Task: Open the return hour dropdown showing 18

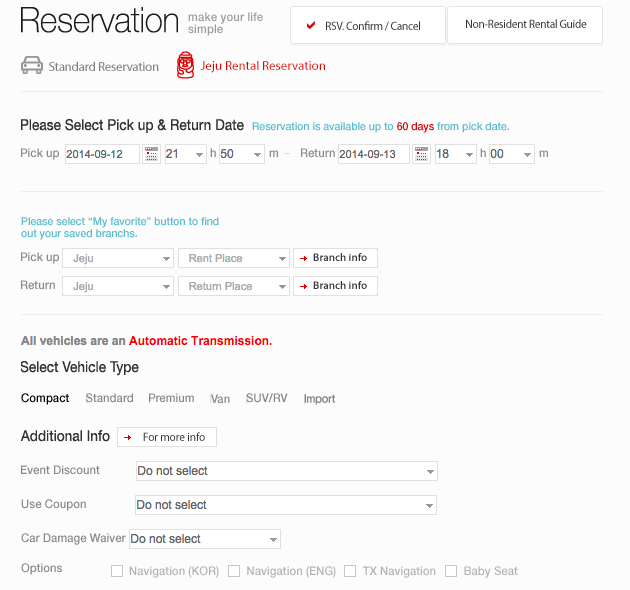Action: click(x=456, y=154)
